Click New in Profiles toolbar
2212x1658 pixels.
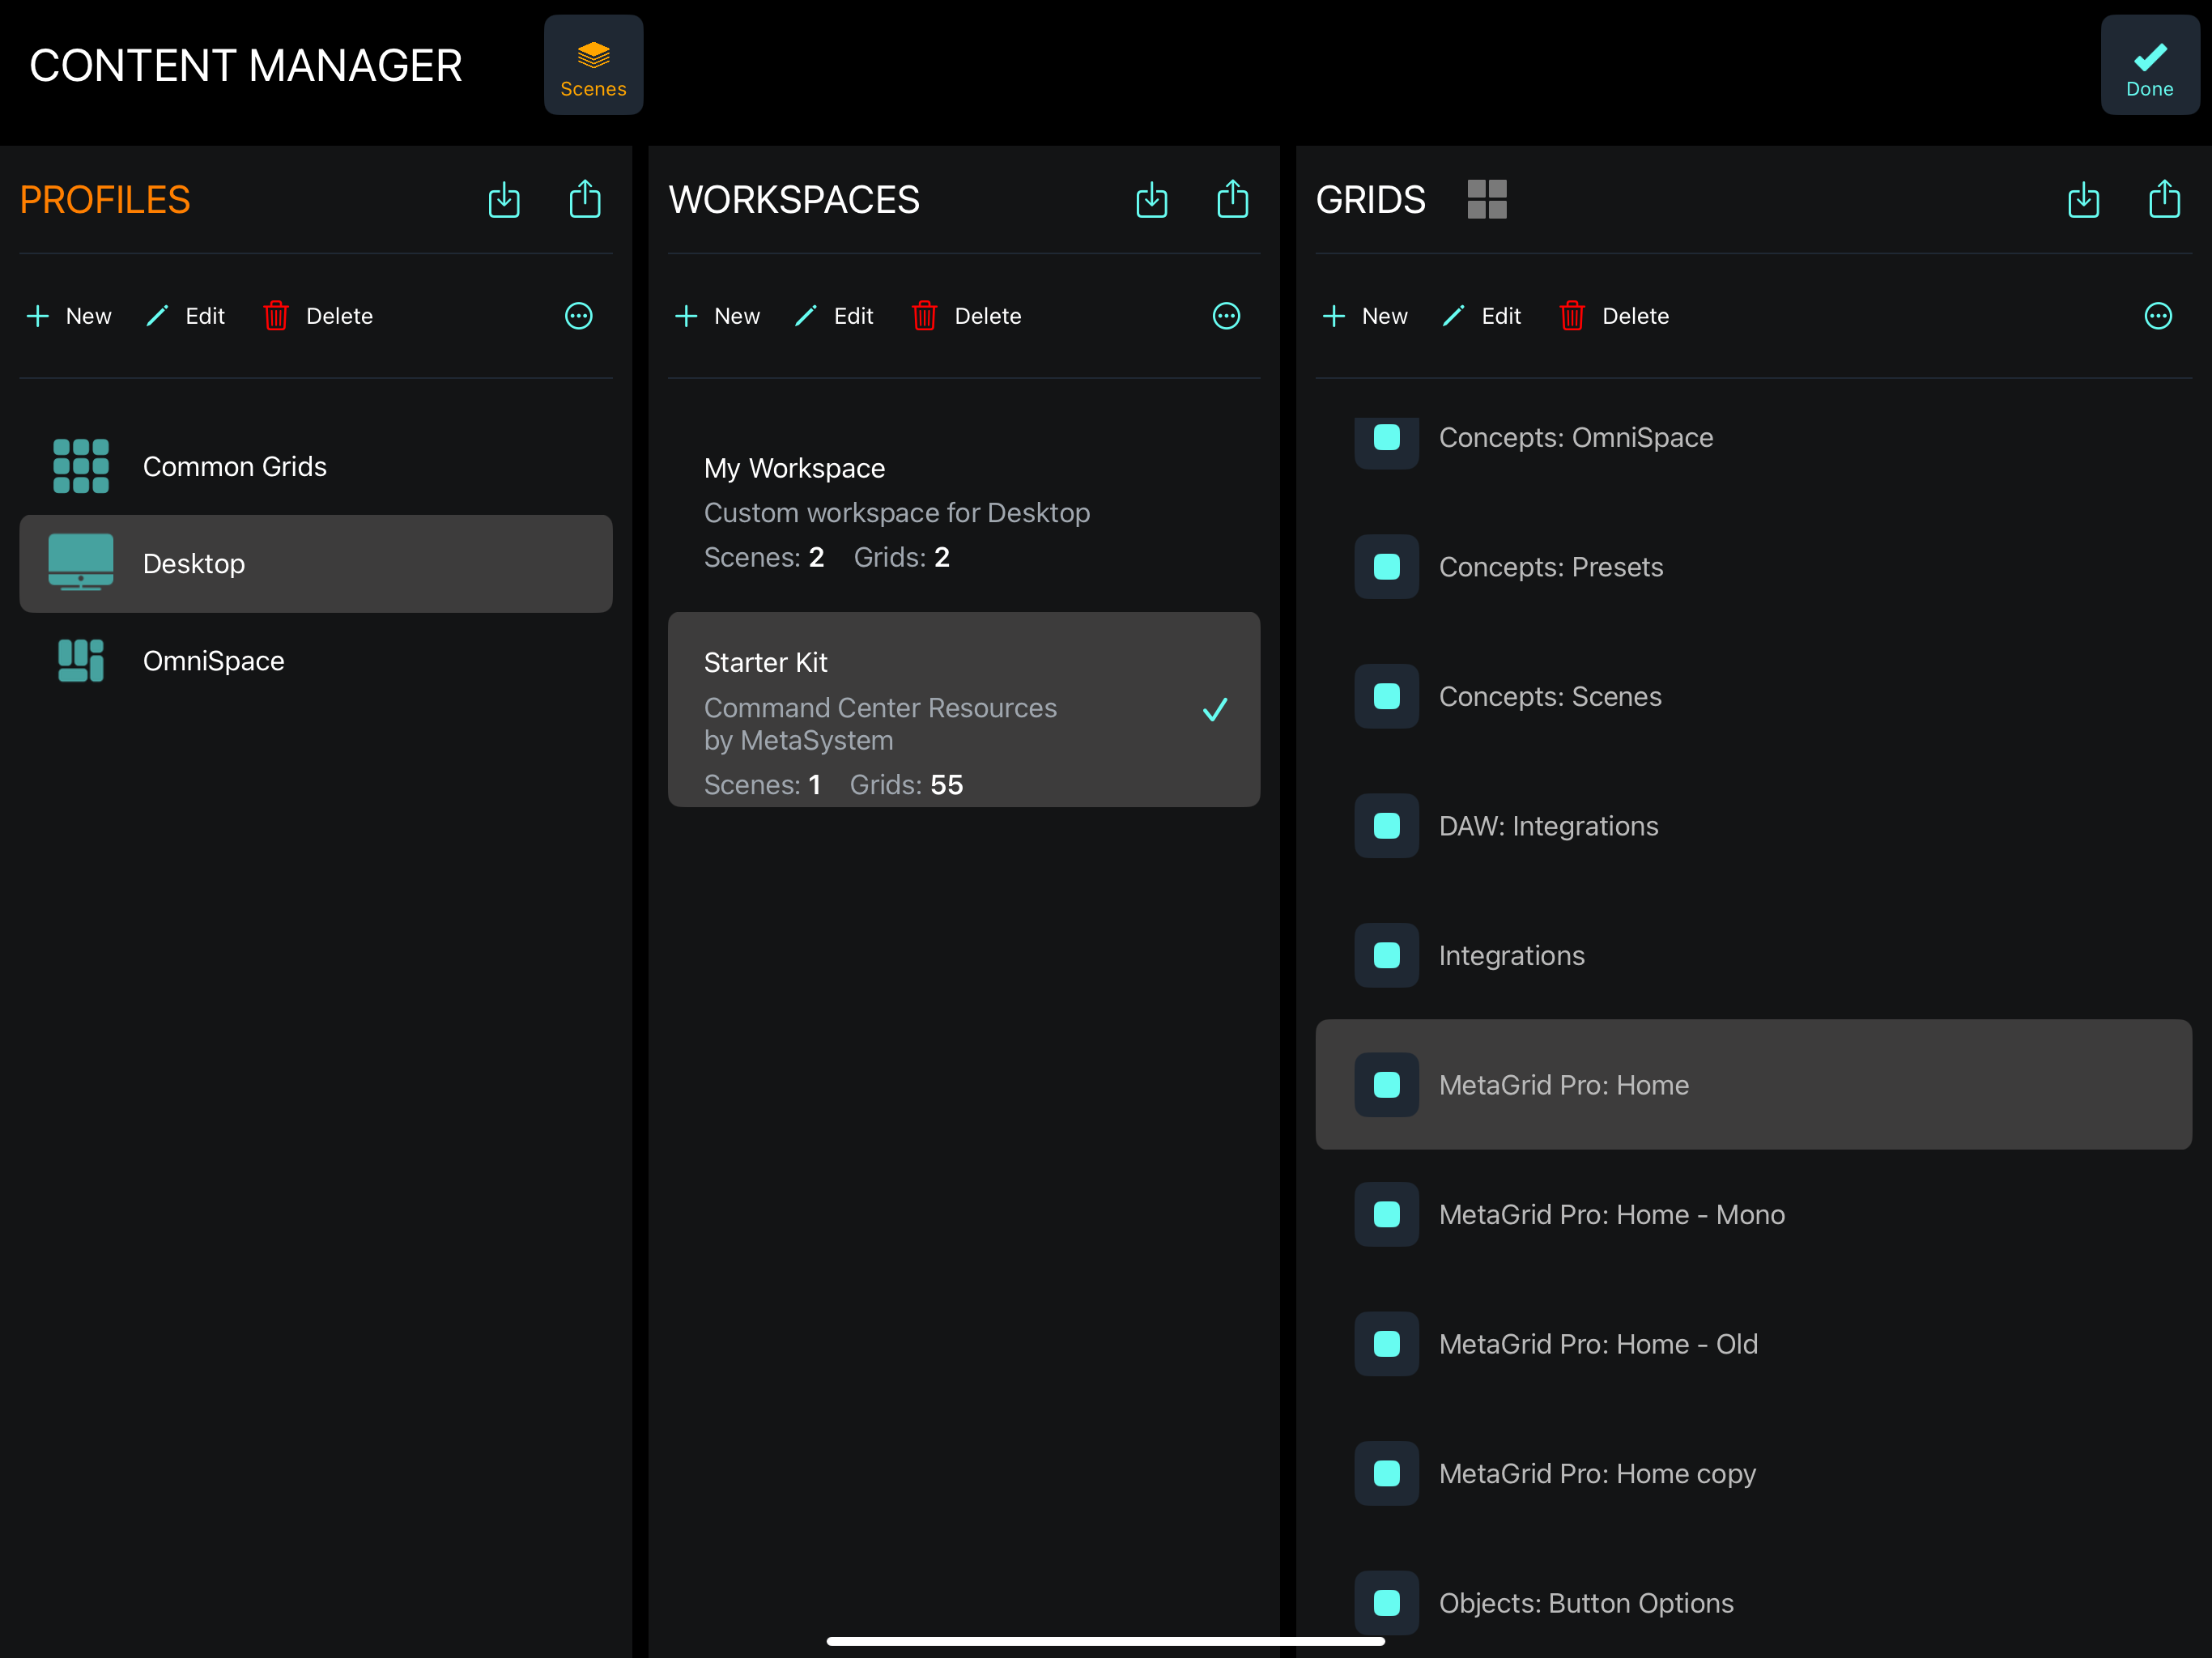pos(69,316)
